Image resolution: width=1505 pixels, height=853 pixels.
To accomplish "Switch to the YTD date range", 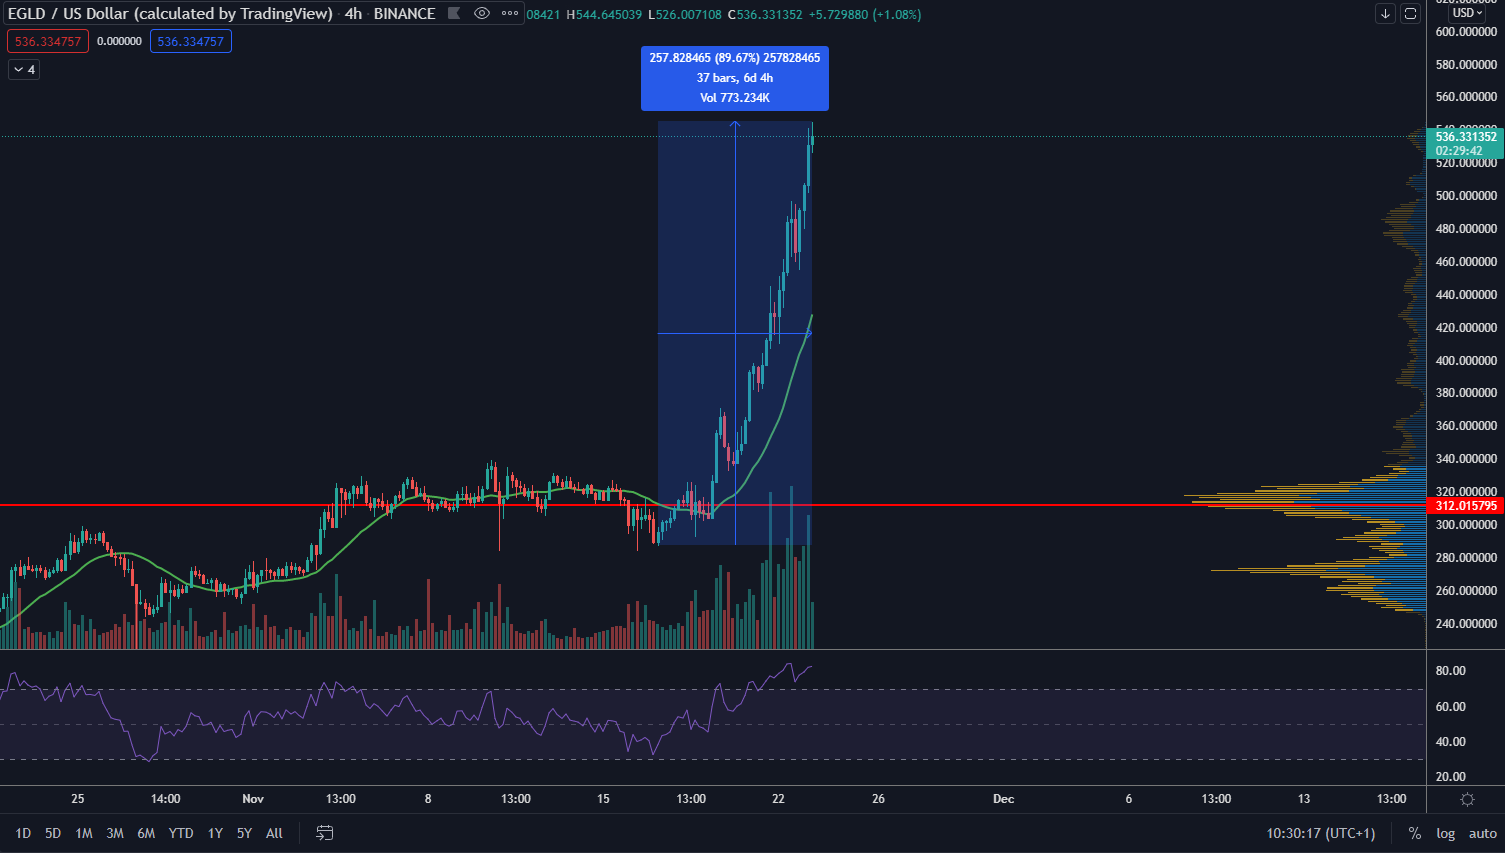I will pyautogui.click(x=181, y=833).
